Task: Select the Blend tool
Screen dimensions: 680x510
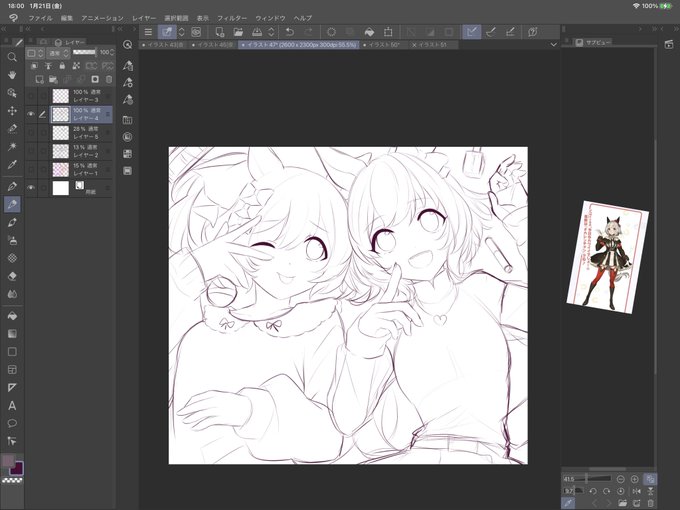Action: click(x=12, y=294)
